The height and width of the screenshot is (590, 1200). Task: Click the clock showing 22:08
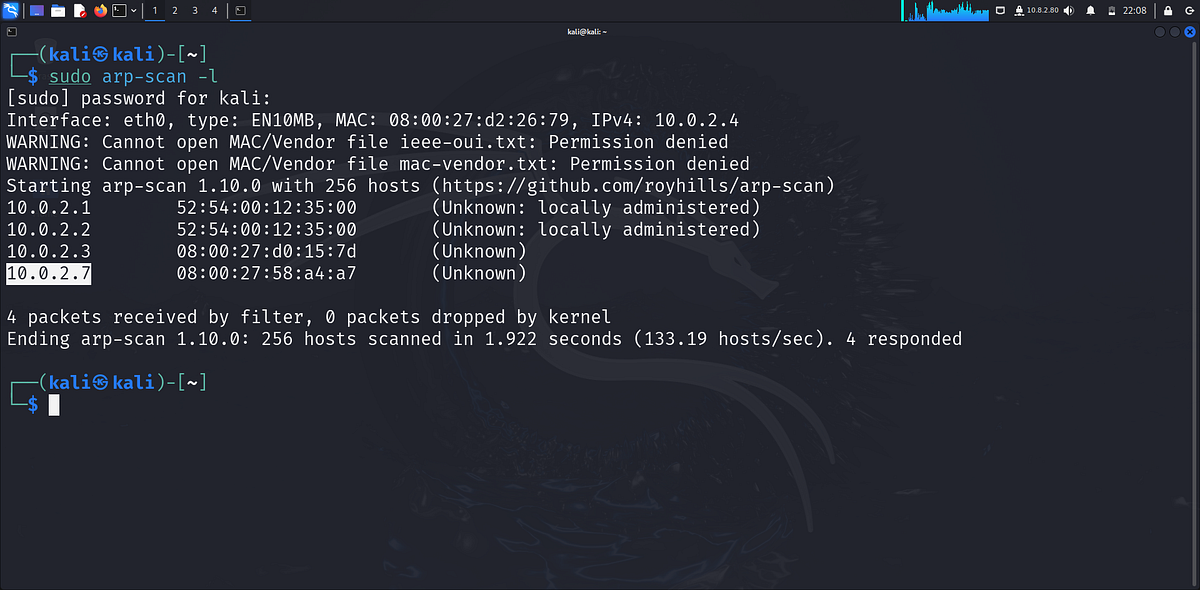(x=1134, y=11)
